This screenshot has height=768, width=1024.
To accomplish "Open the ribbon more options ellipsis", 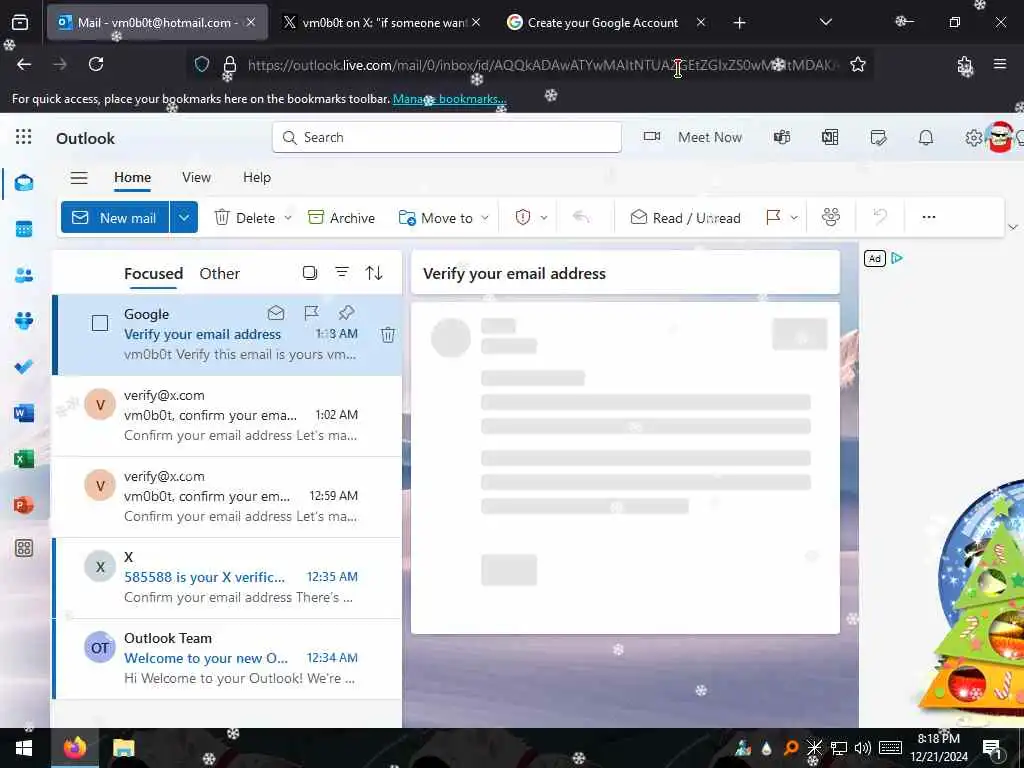I will coord(929,217).
